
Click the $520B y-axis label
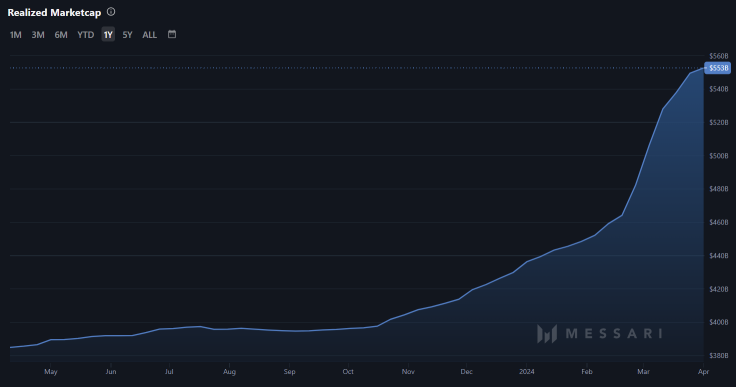(x=719, y=122)
